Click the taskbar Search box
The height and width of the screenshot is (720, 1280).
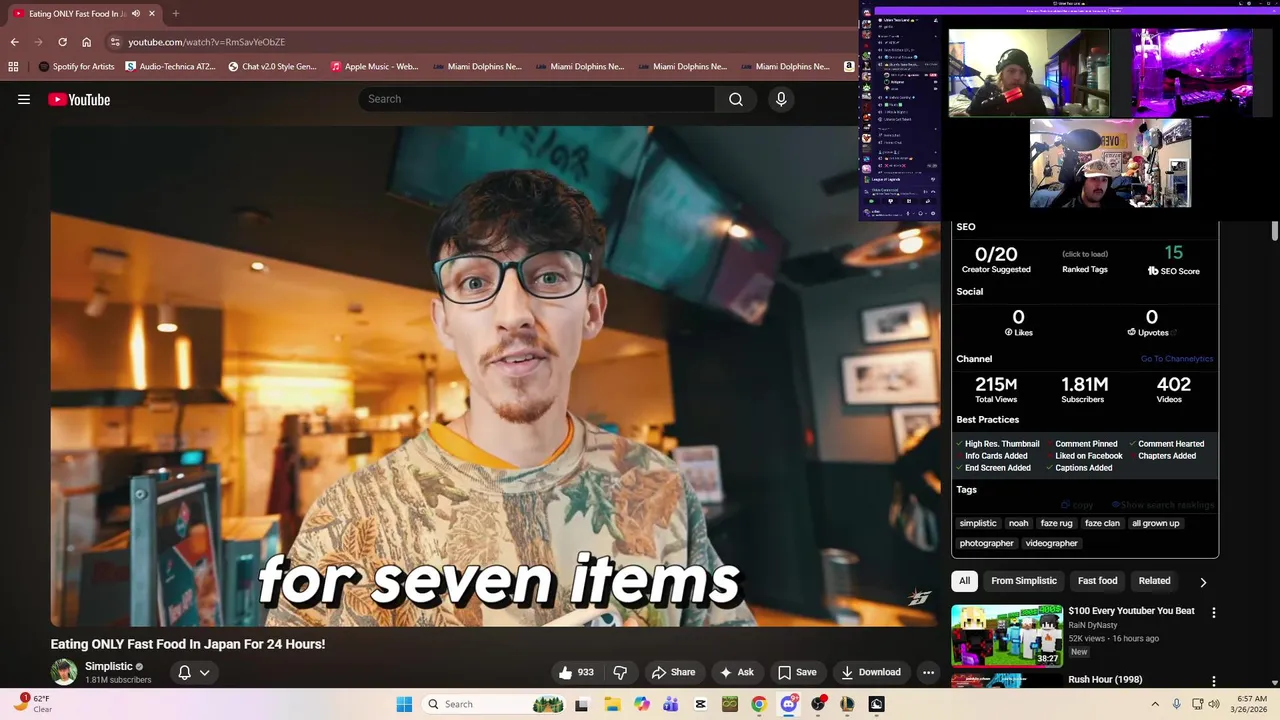tap(496, 704)
